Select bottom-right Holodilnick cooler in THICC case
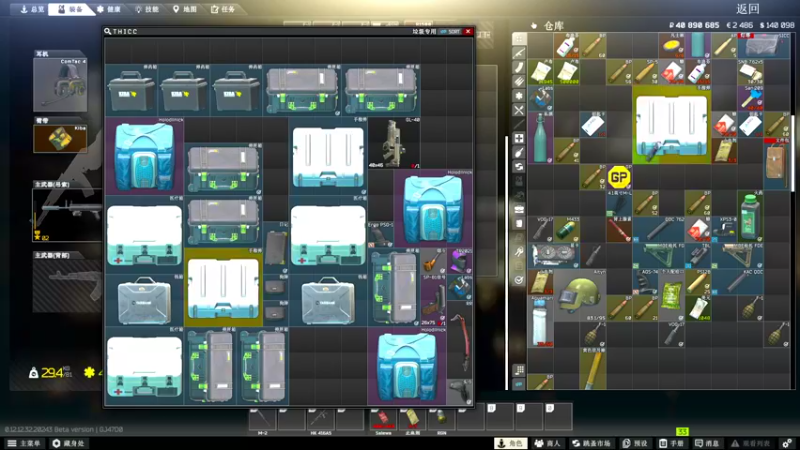 [x=407, y=367]
